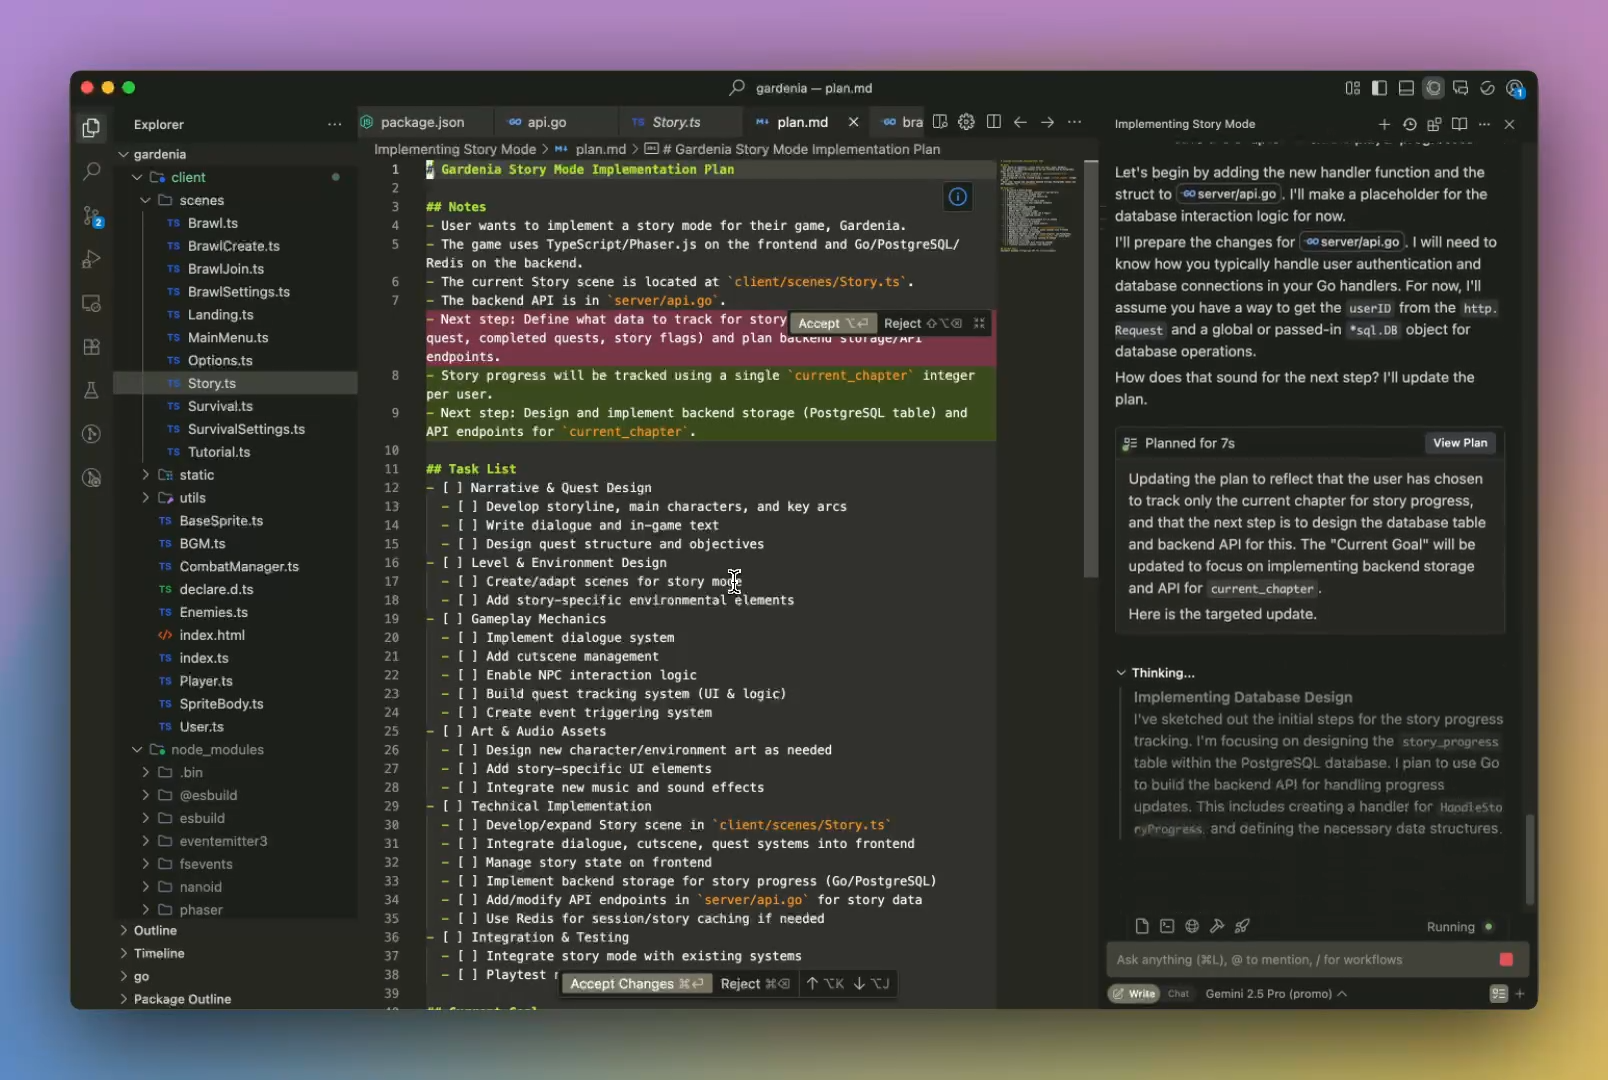Switch to the package.json tab
Screen dimensions: 1608x1080
[422, 122]
